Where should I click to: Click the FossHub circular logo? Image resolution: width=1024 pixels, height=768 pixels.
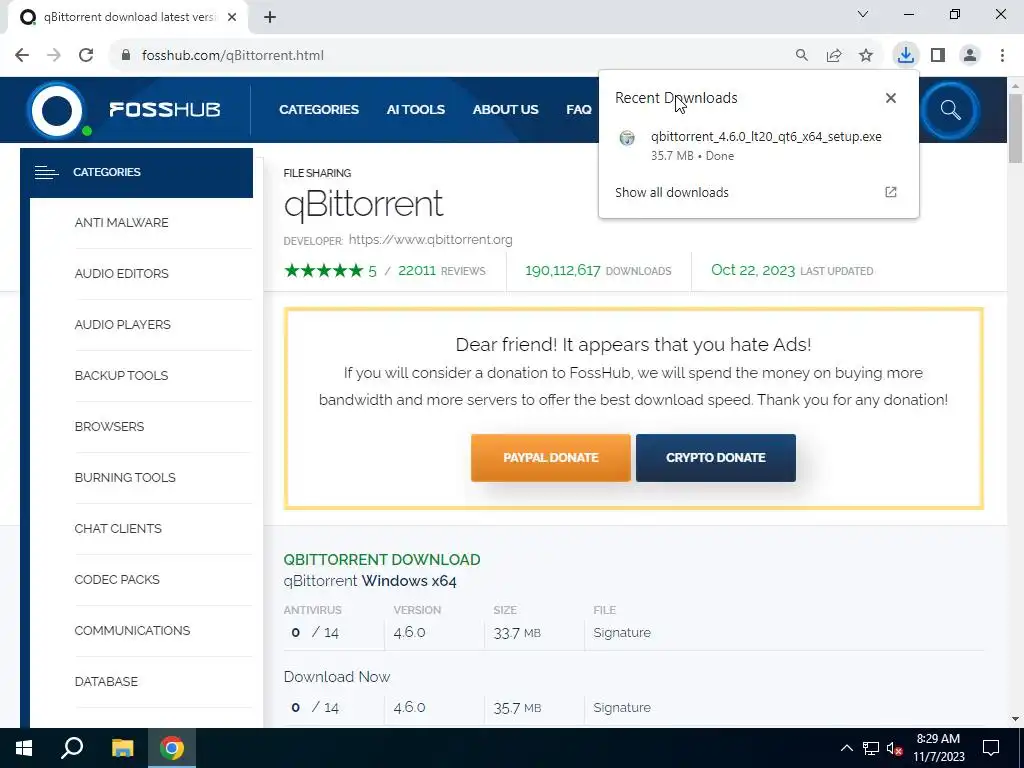click(x=56, y=110)
